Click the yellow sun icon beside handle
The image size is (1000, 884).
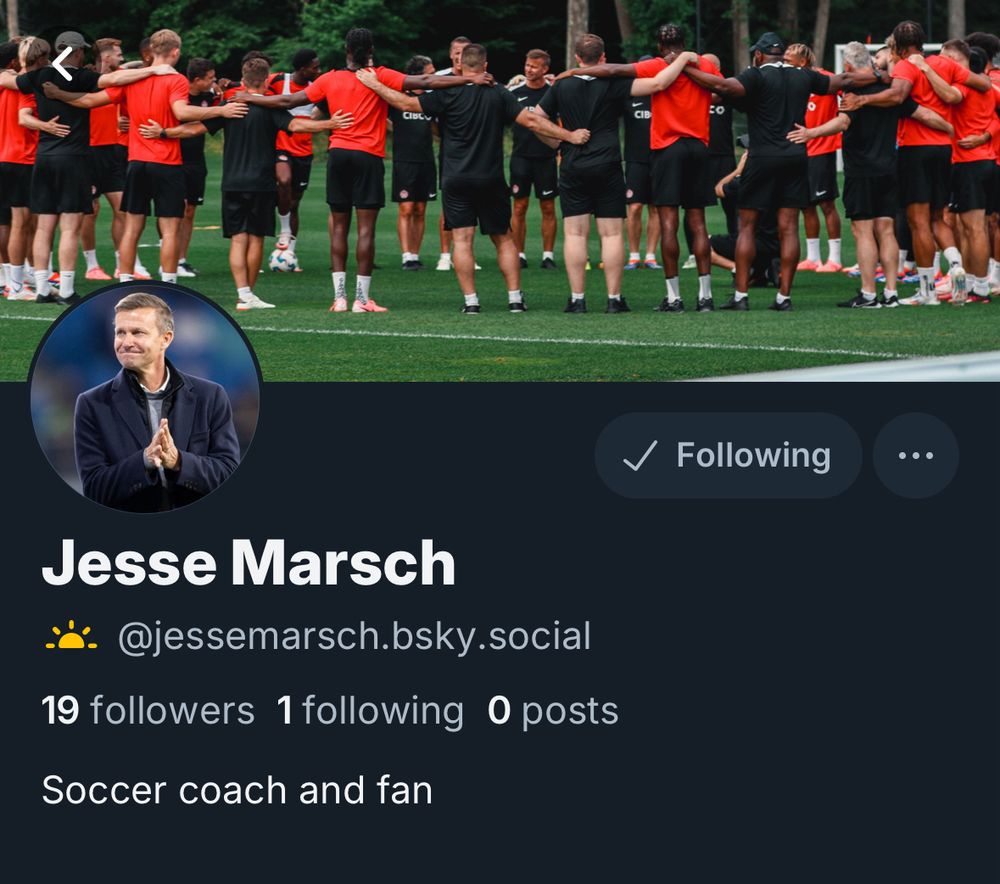pyautogui.click(x=71, y=637)
